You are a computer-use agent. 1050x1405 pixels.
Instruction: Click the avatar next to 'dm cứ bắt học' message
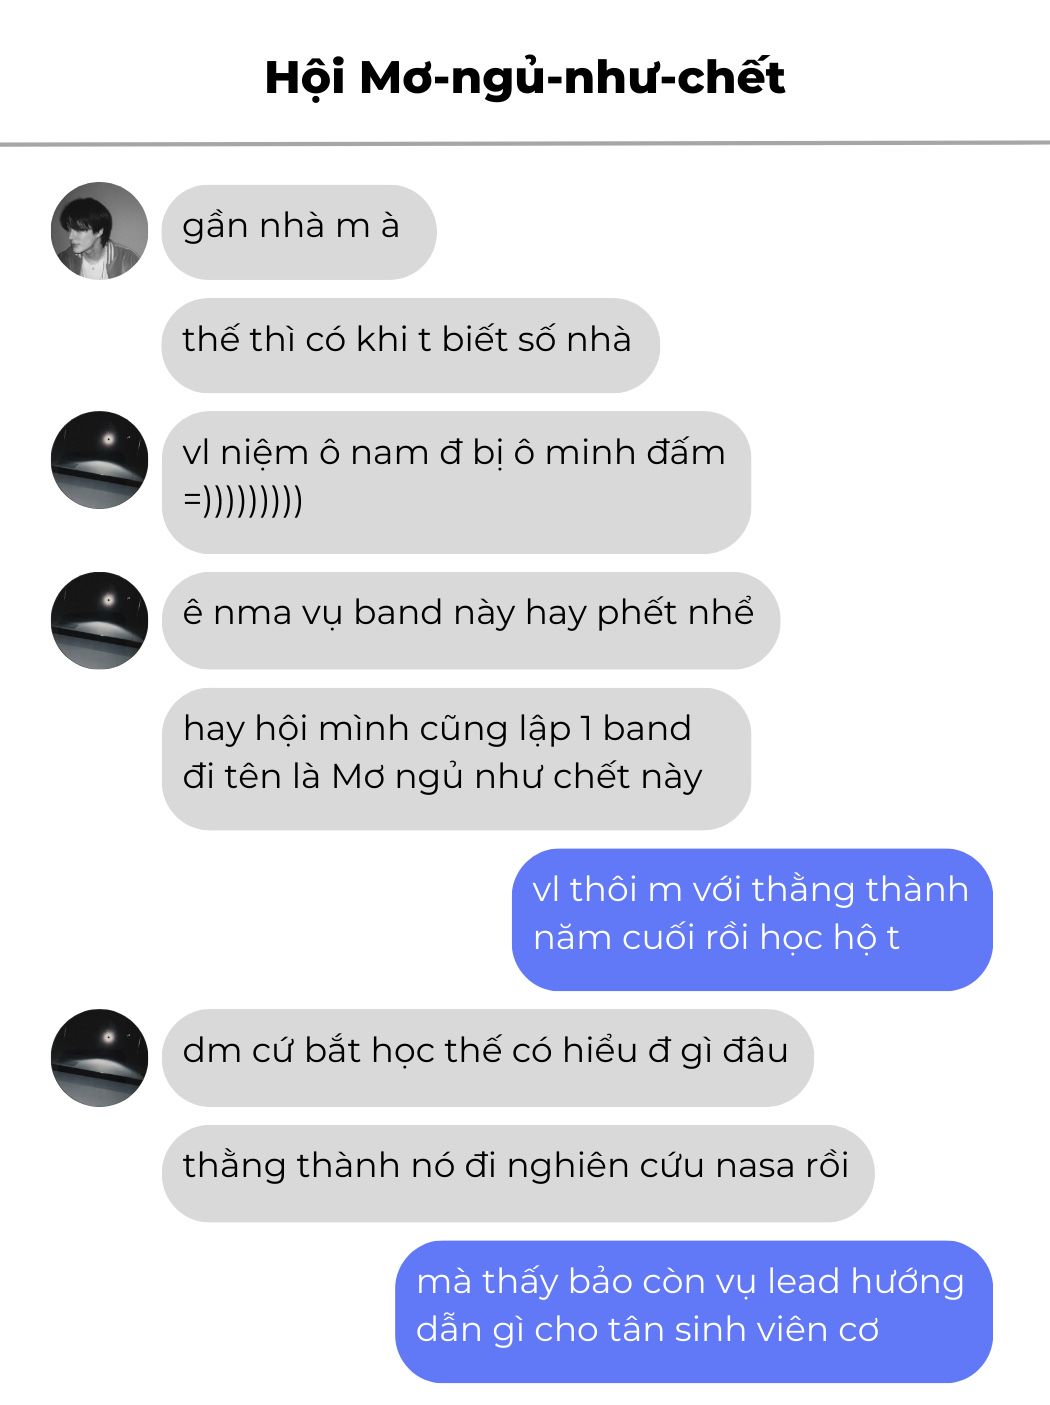[99, 1058]
